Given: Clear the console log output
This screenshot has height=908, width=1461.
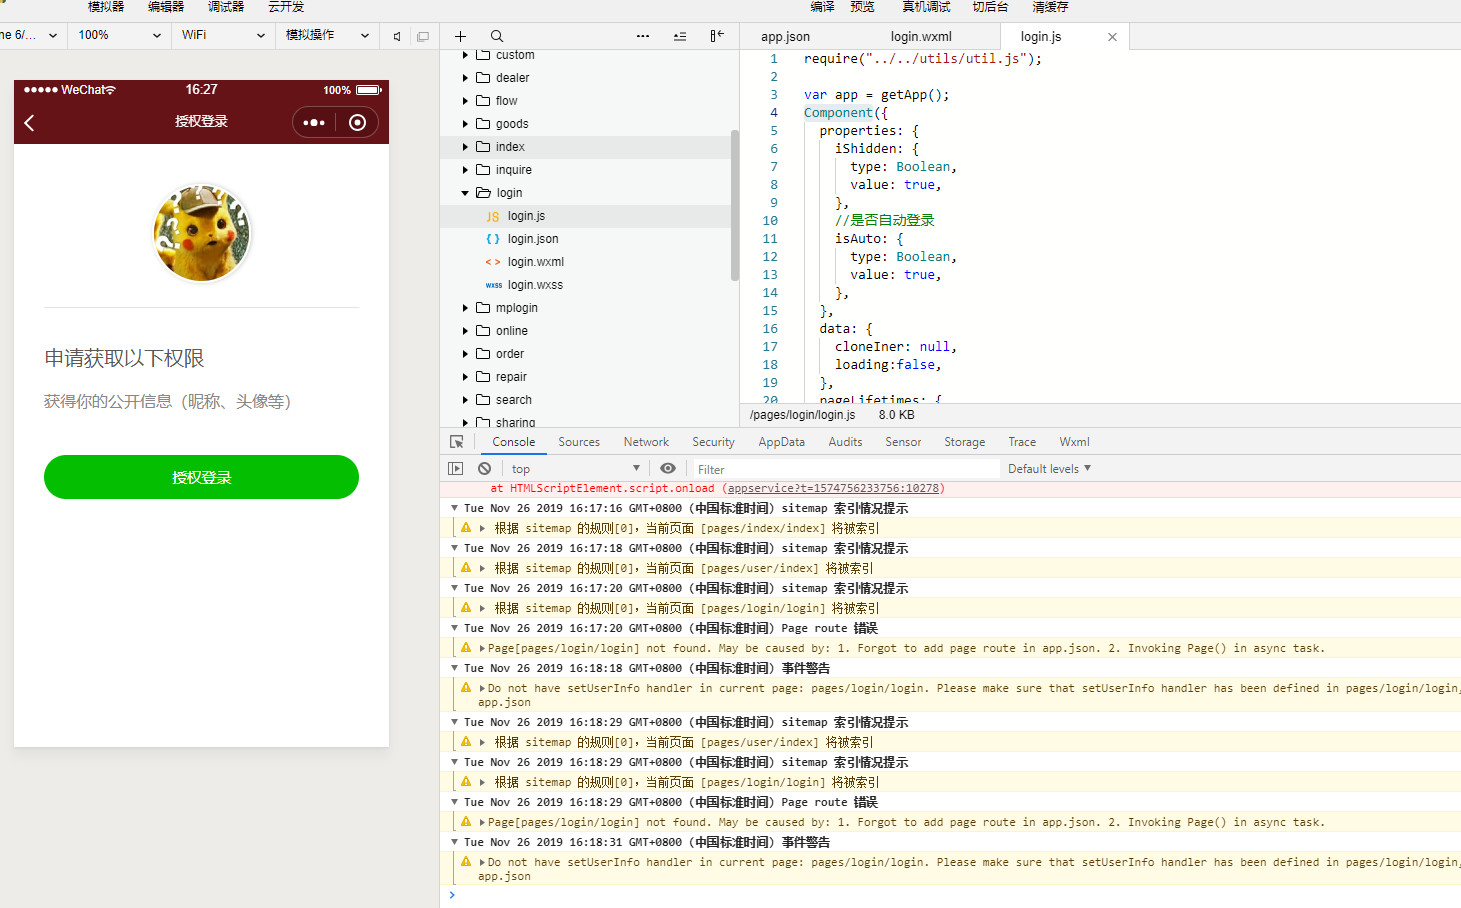Looking at the screenshot, I should click(484, 469).
